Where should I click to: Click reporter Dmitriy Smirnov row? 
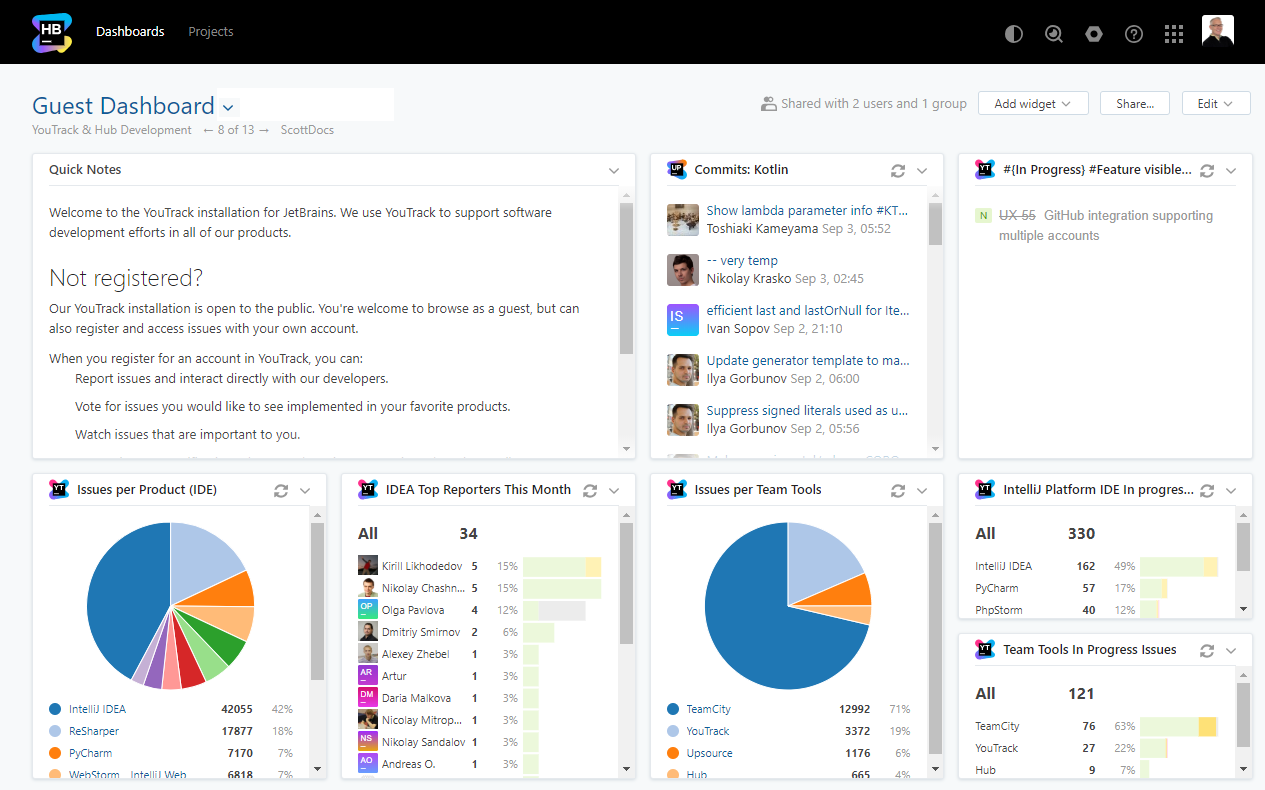click(480, 632)
